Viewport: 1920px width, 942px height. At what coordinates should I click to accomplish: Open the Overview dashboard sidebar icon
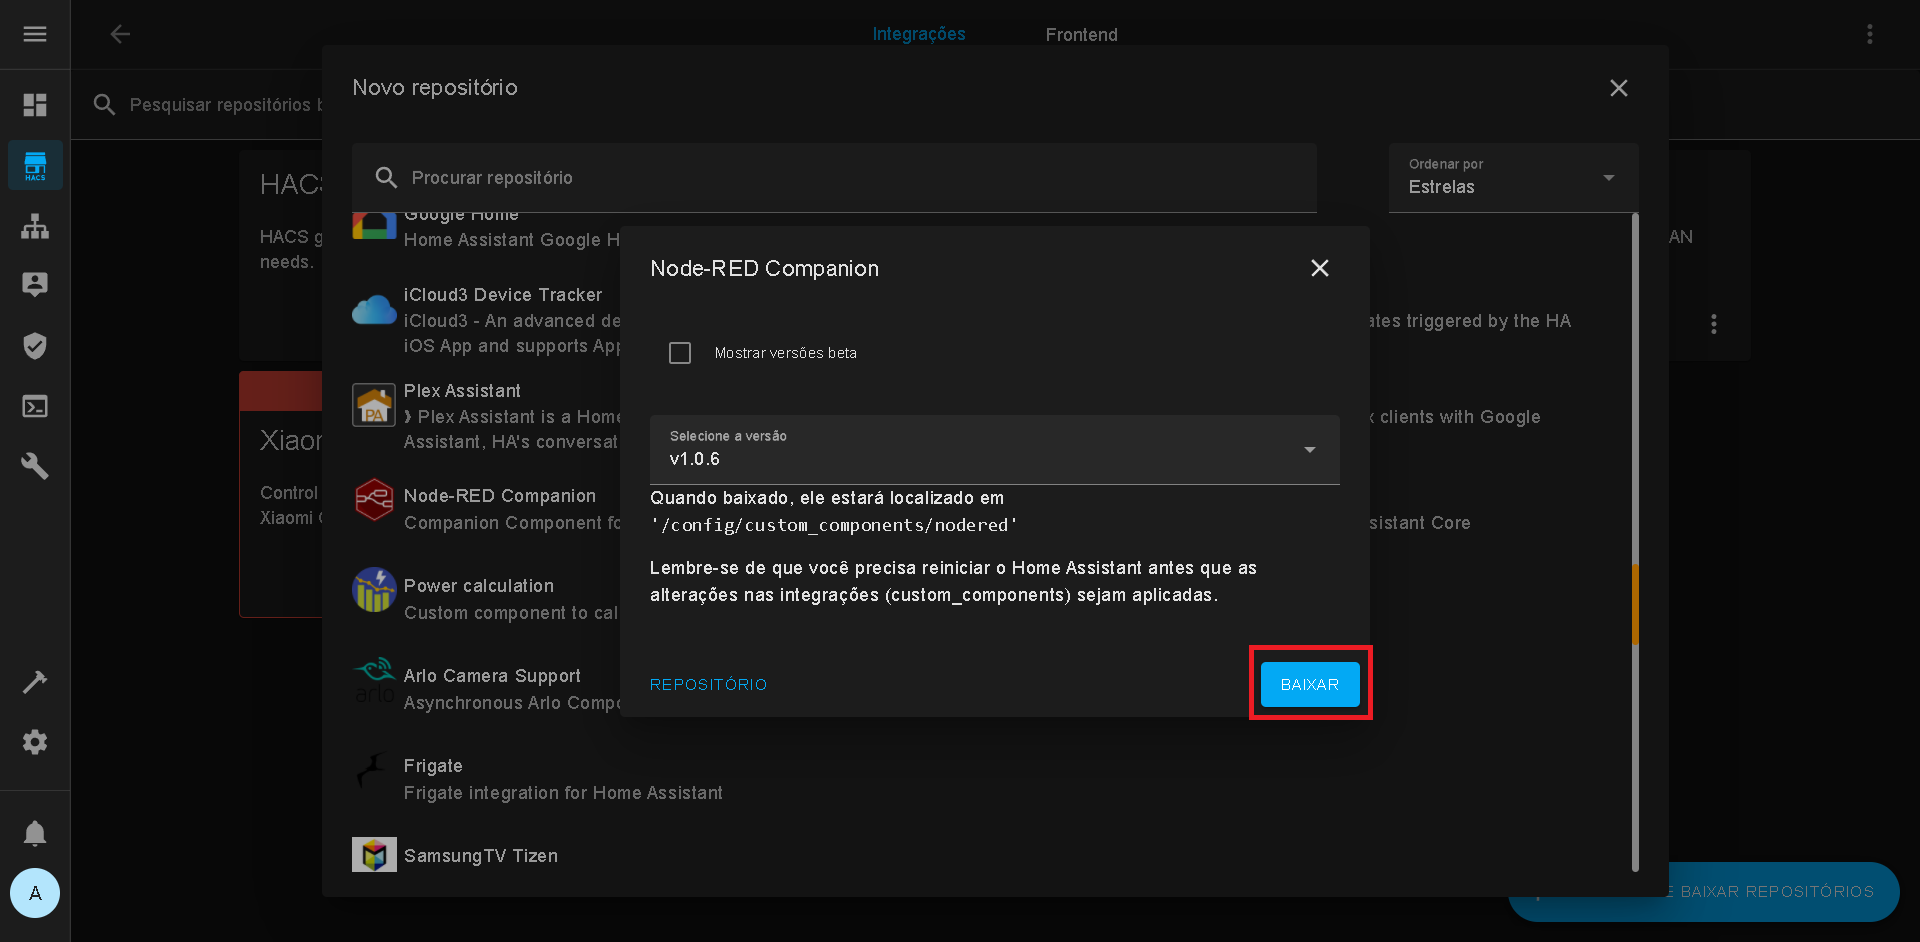coord(35,105)
